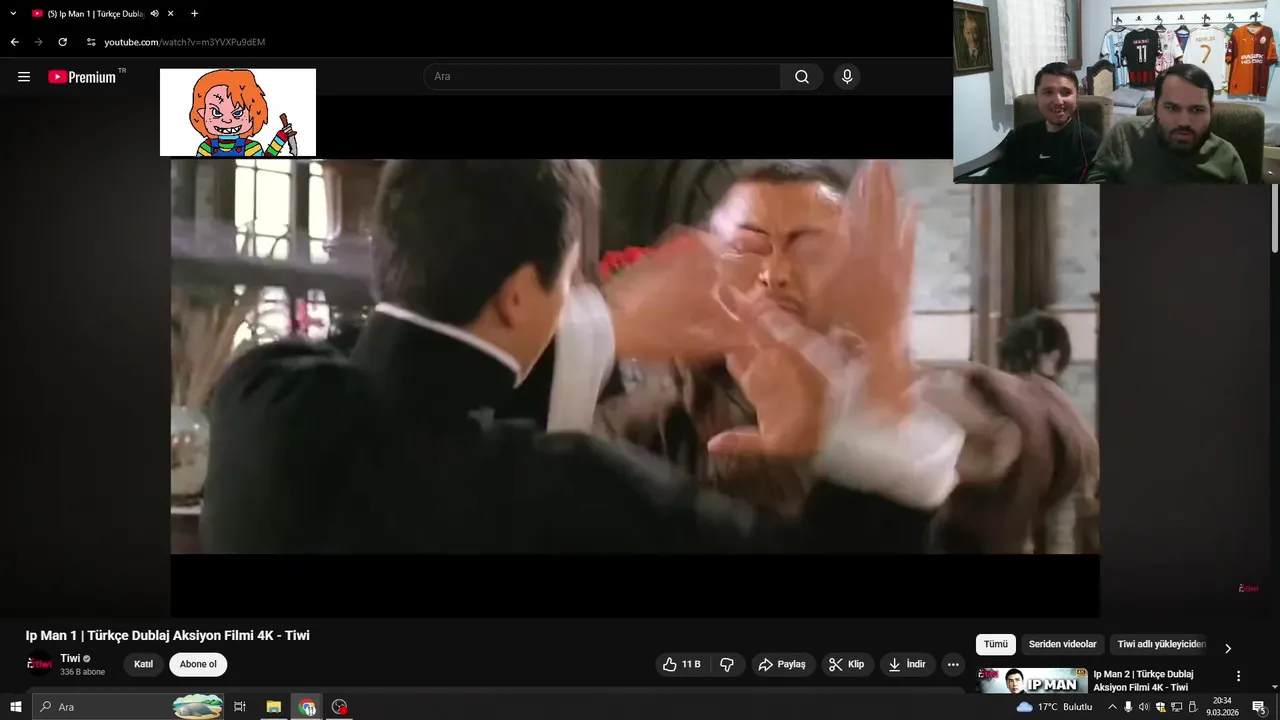
Task: Open a new browser tab
Action: pyautogui.click(x=194, y=14)
